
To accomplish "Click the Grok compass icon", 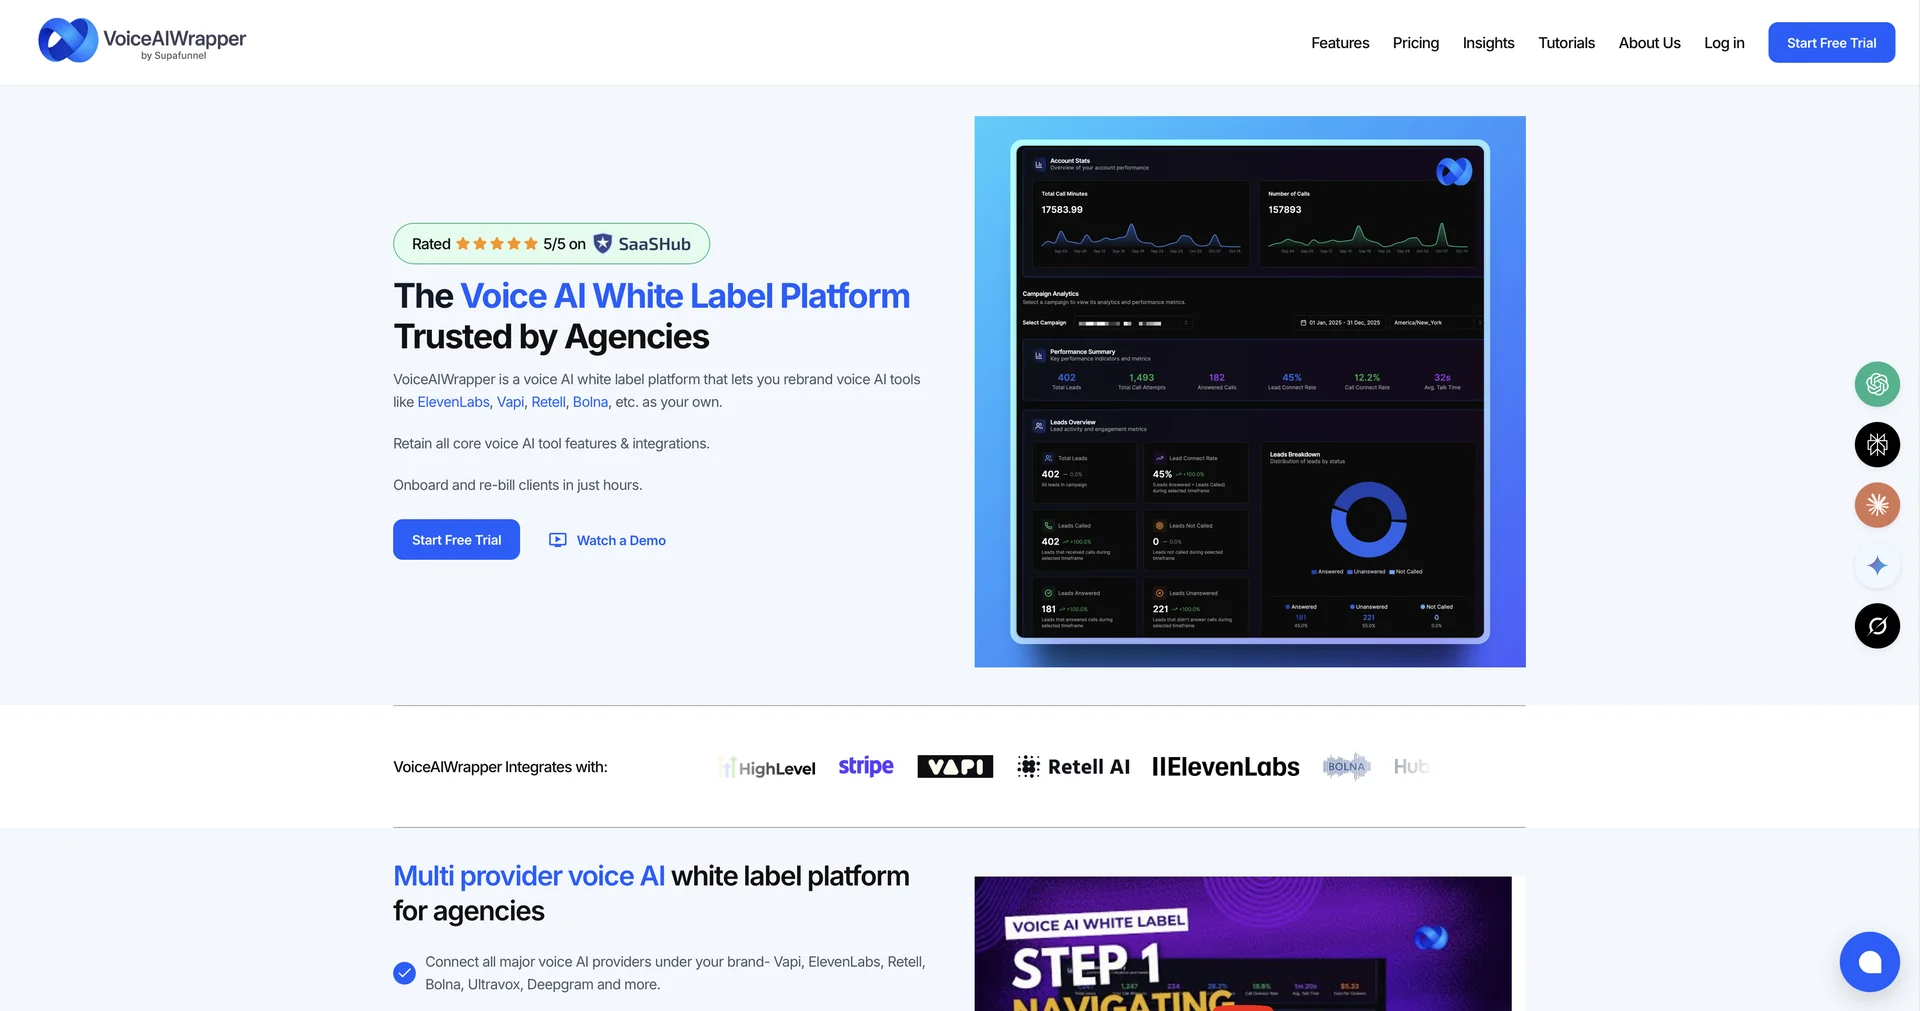I will tap(1877, 625).
